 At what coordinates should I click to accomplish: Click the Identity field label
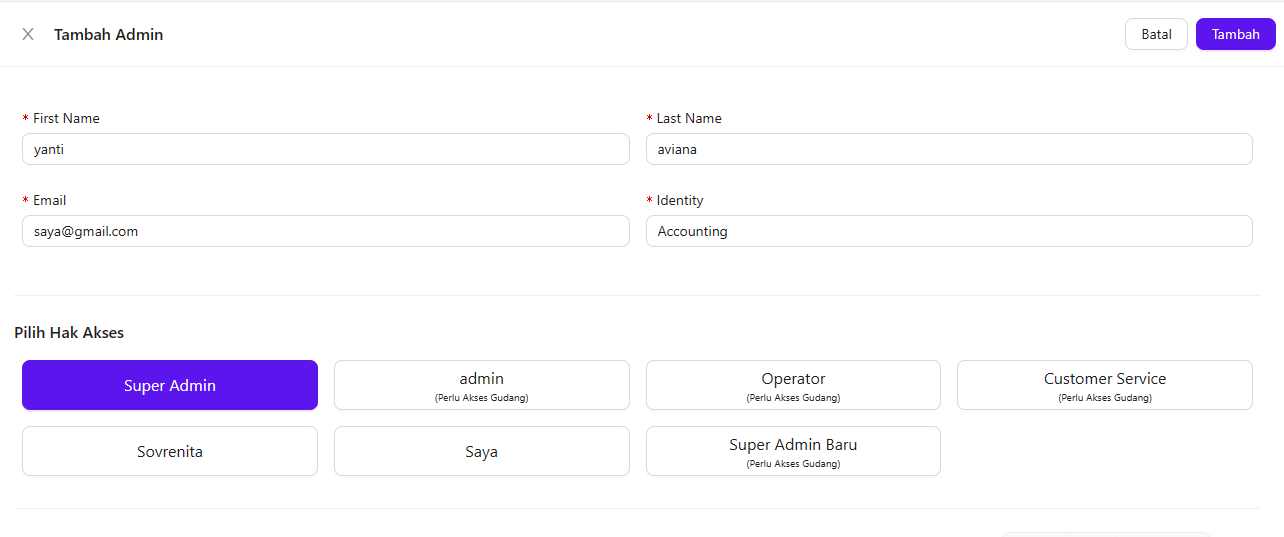[680, 200]
